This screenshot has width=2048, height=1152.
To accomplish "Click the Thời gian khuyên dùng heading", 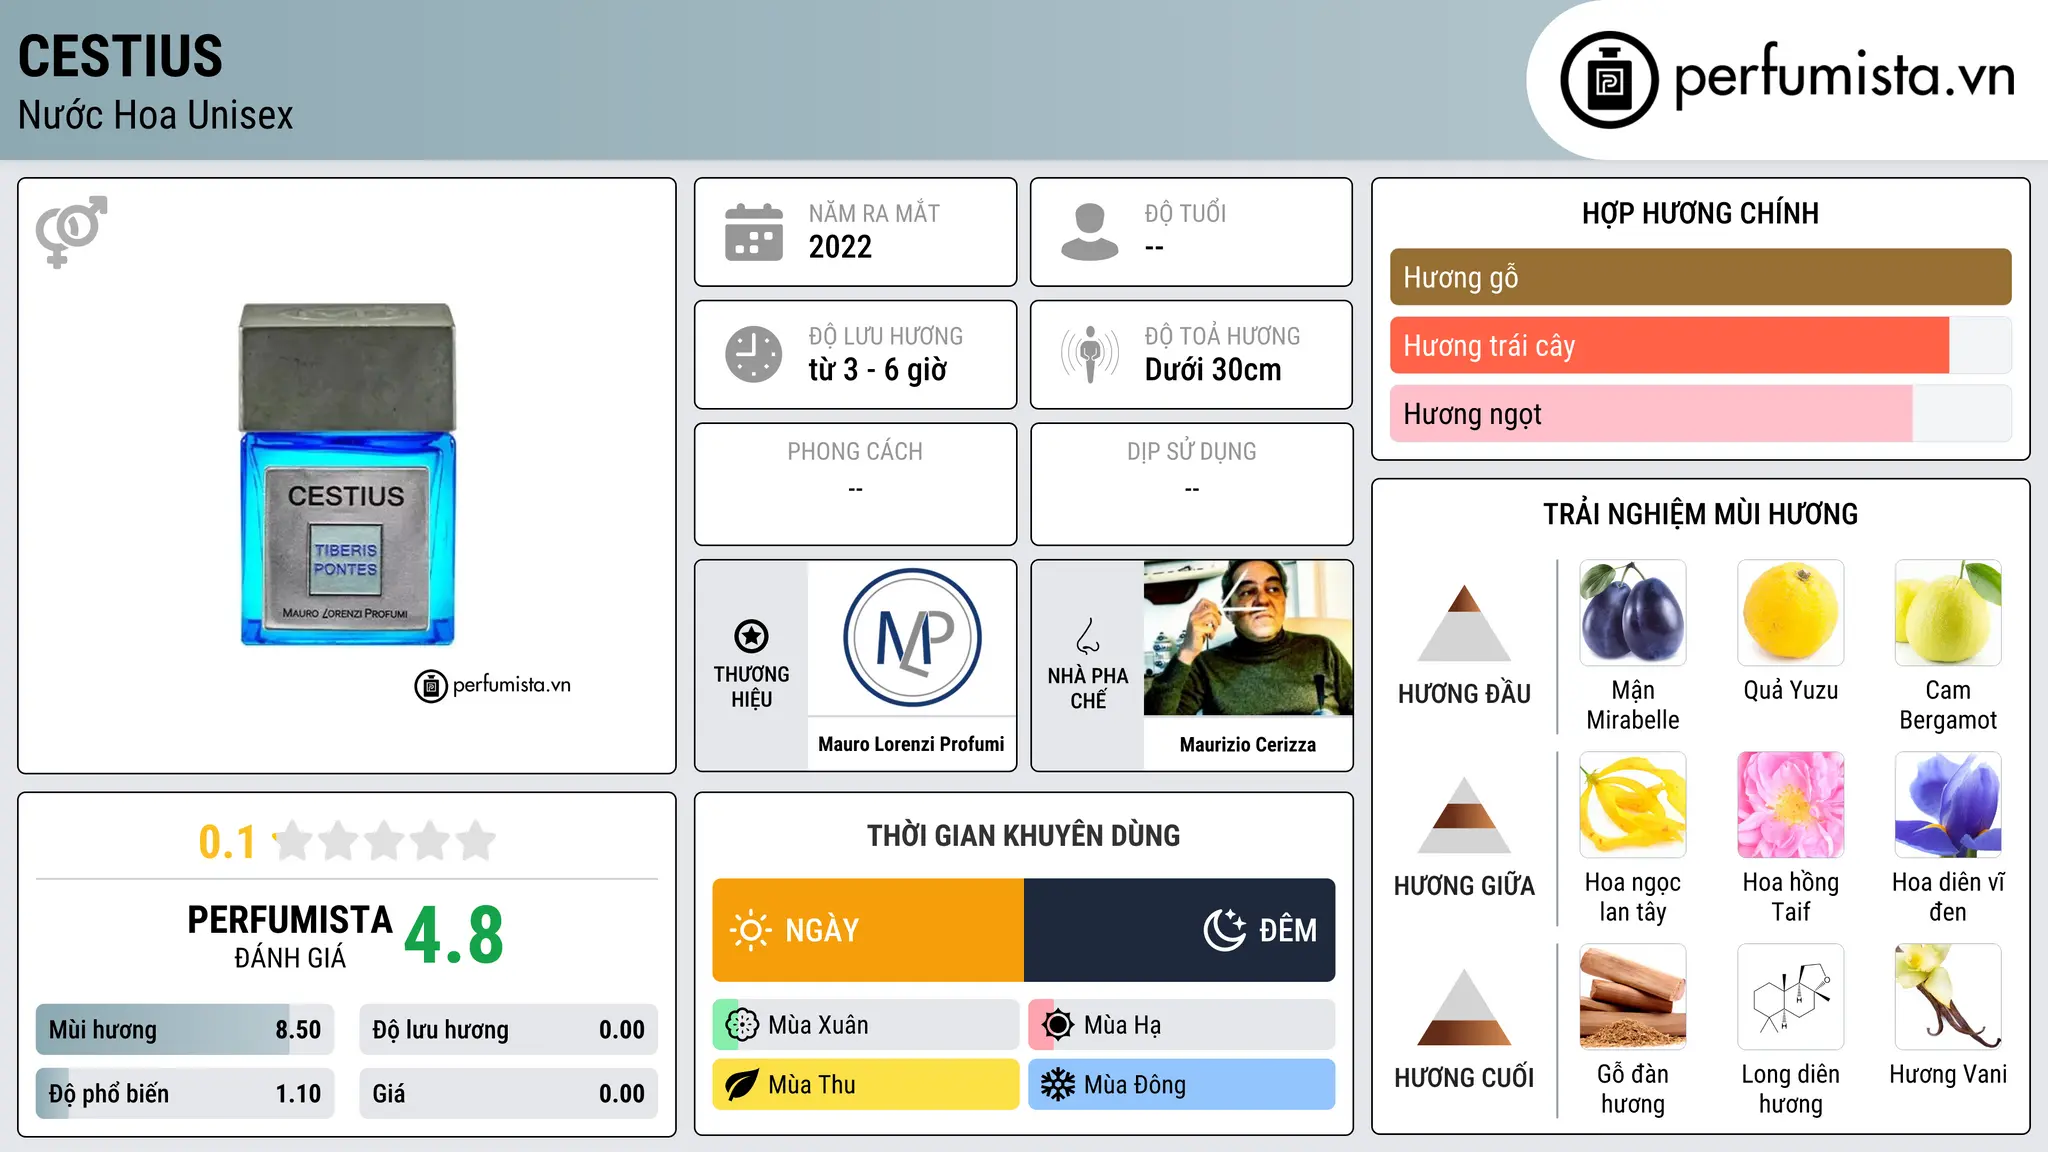I will tap(1024, 835).
